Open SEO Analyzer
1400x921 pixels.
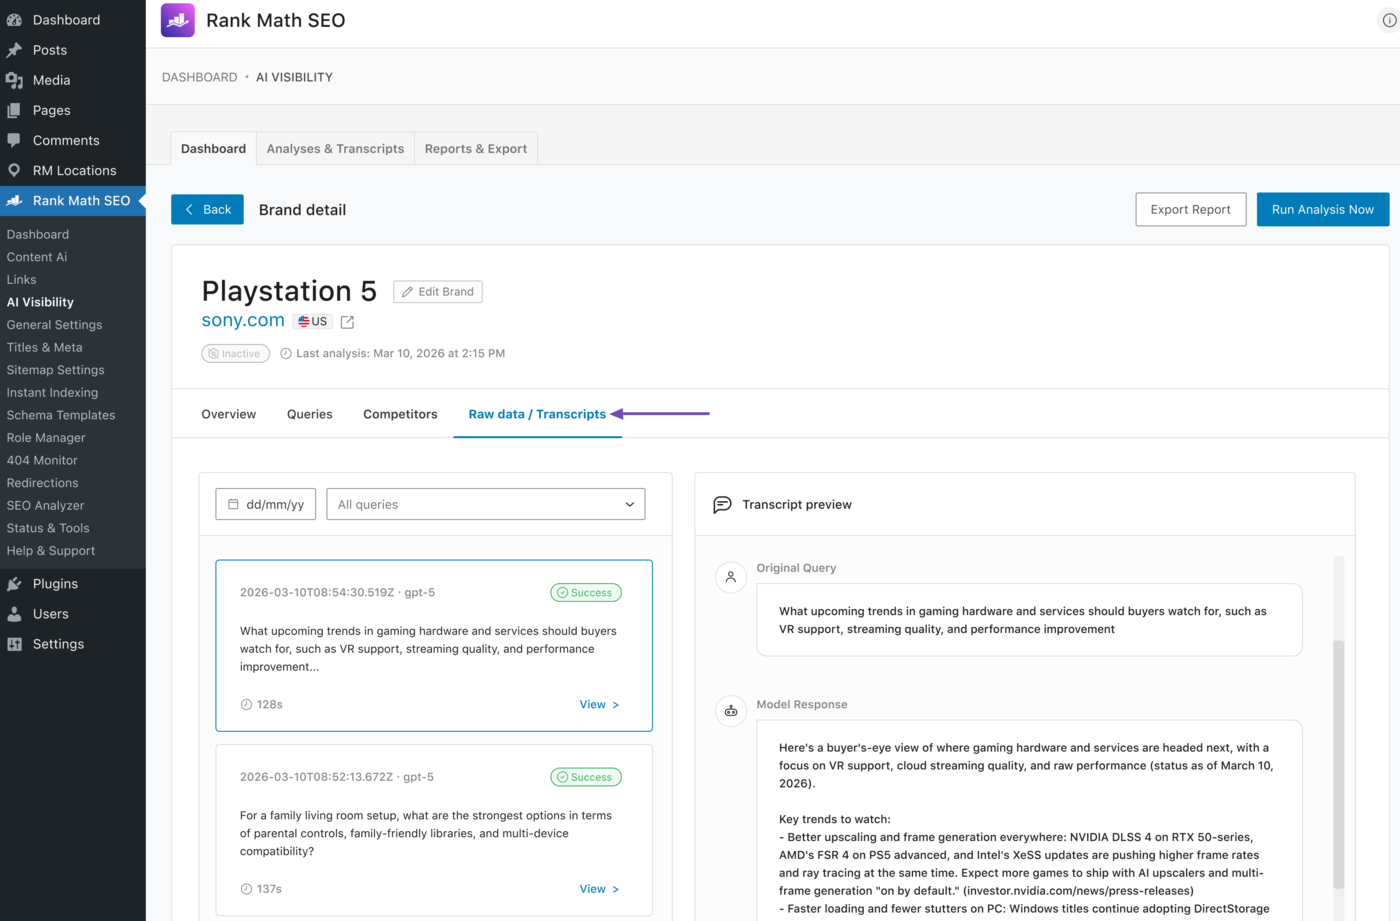[x=45, y=506]
